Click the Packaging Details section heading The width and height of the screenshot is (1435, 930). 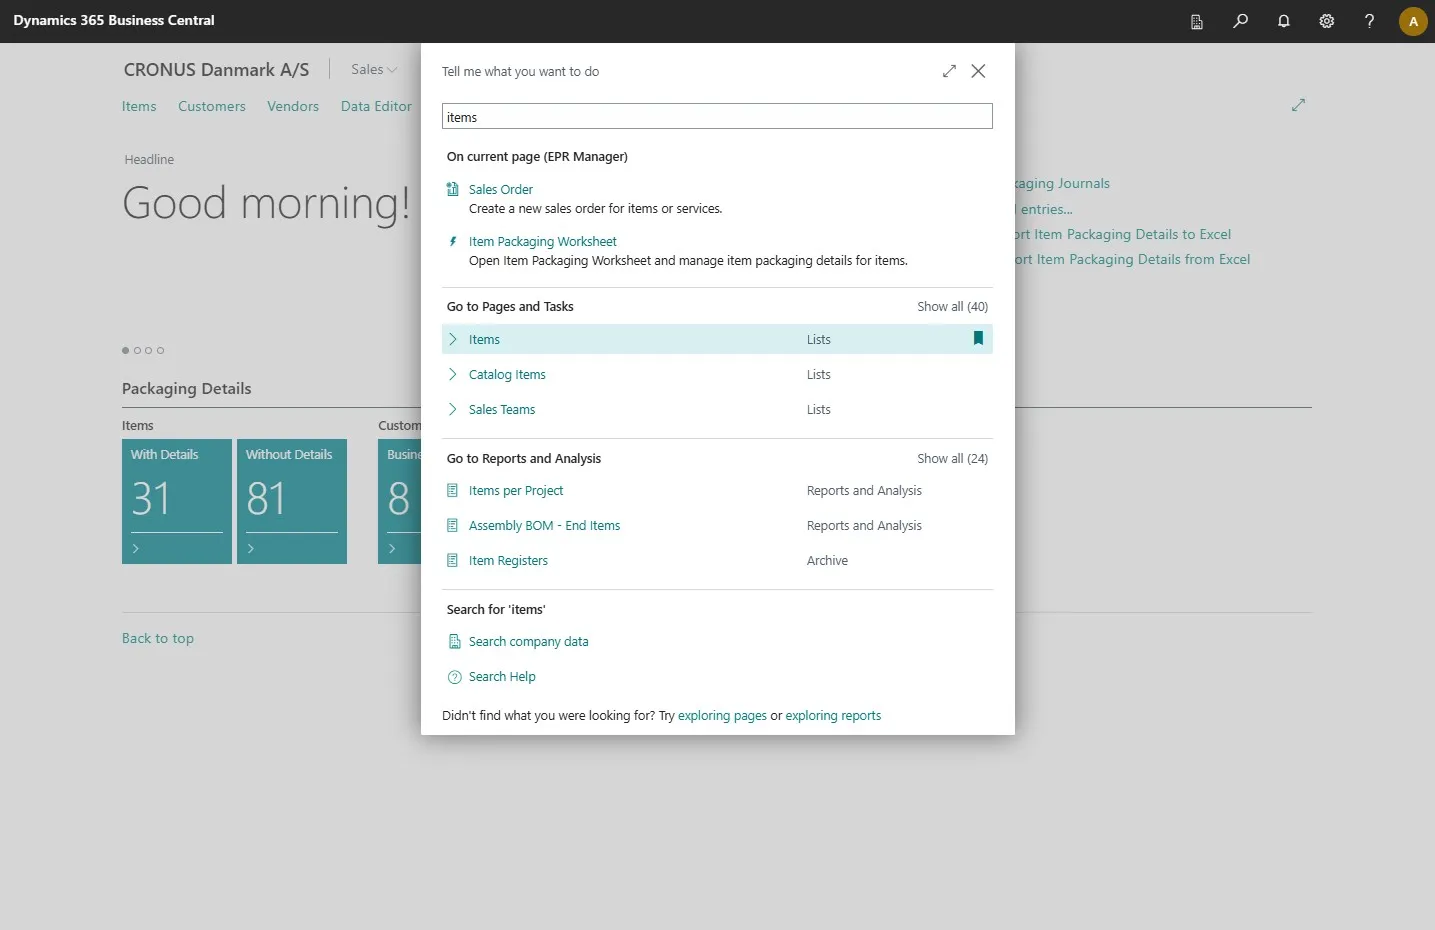coord(187,389)
